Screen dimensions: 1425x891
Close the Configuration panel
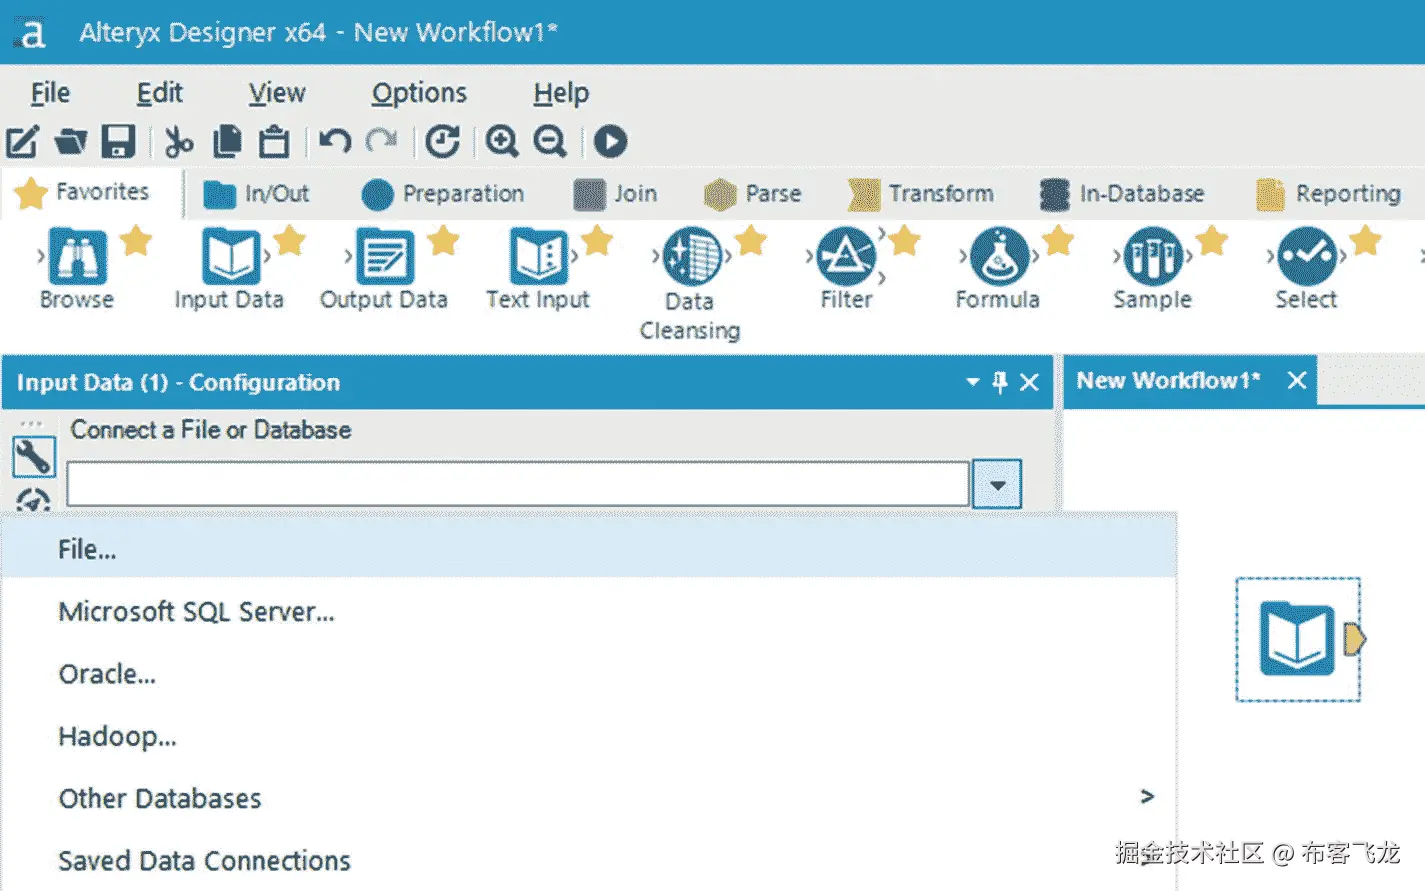1029,382
